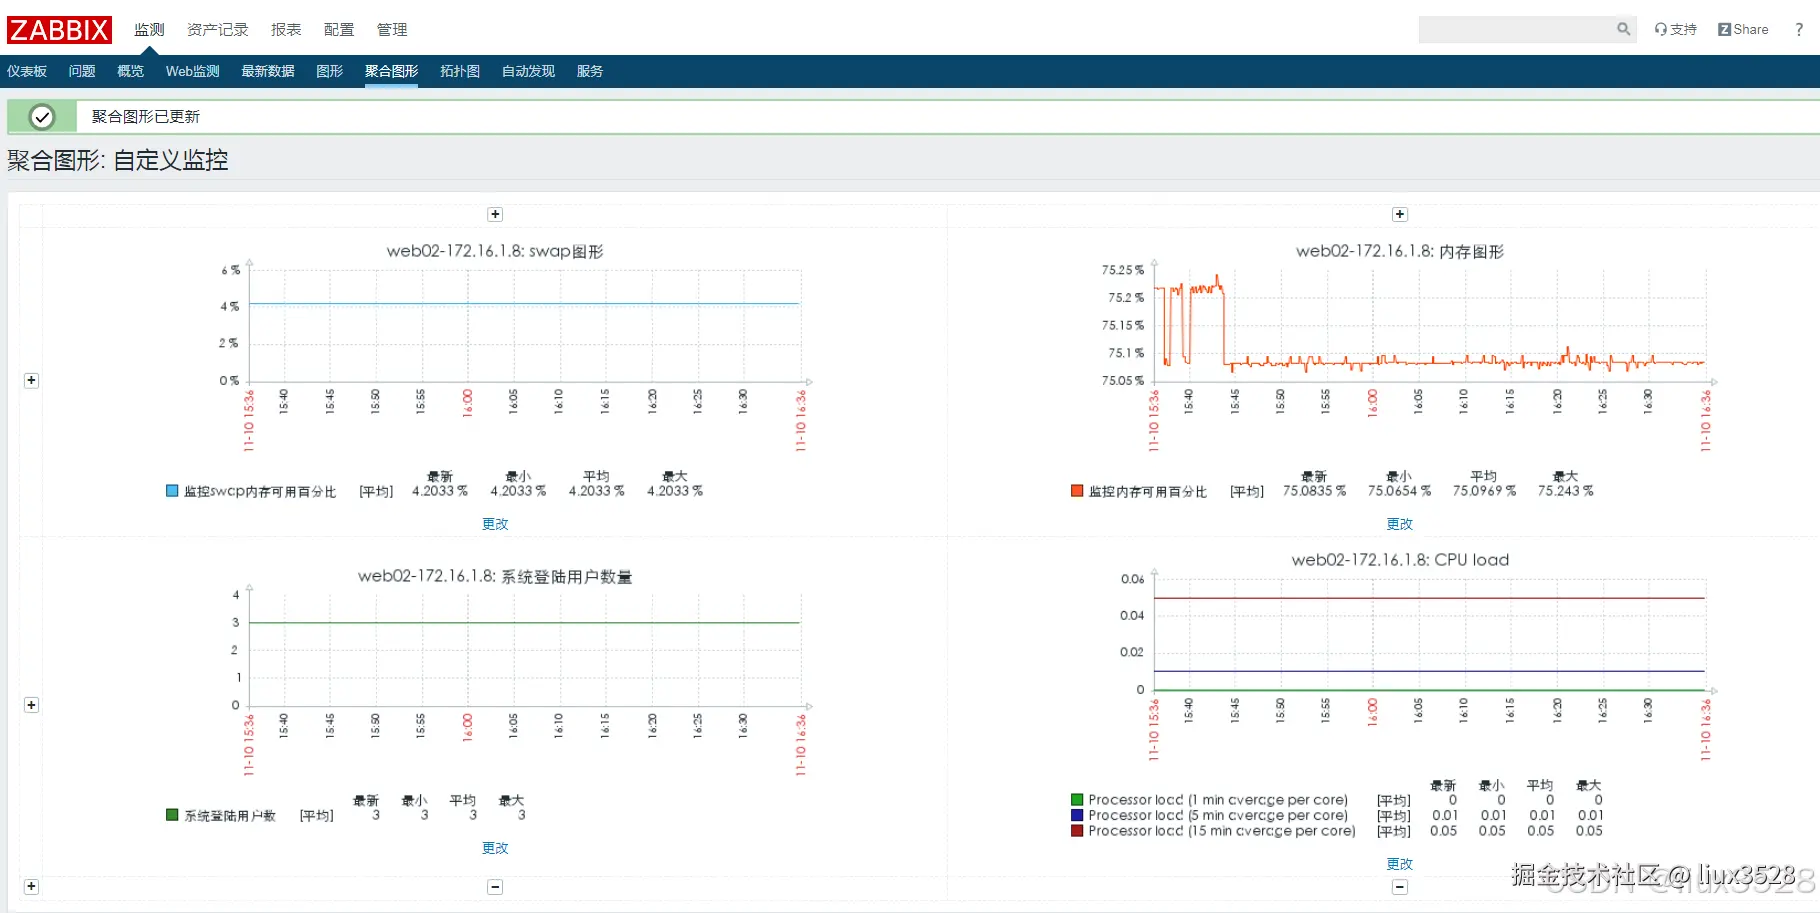Open the help question mark icon
Viewport: 1820px width, 913px height.
click(1799, 29)
